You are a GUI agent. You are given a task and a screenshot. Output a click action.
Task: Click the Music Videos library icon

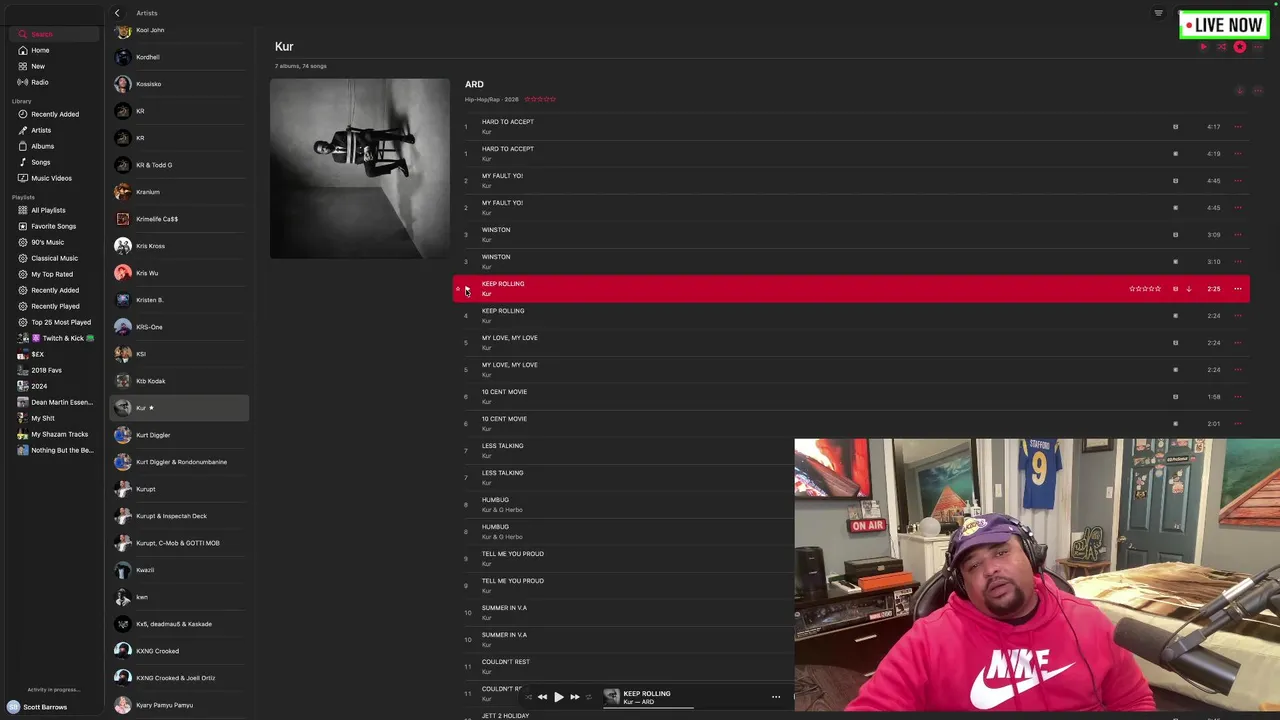click(23, 178)
